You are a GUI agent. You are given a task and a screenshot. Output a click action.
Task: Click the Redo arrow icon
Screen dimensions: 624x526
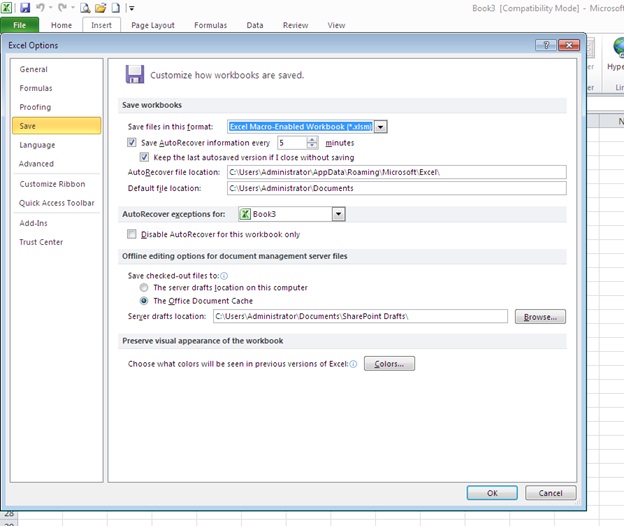coord(62,7)
